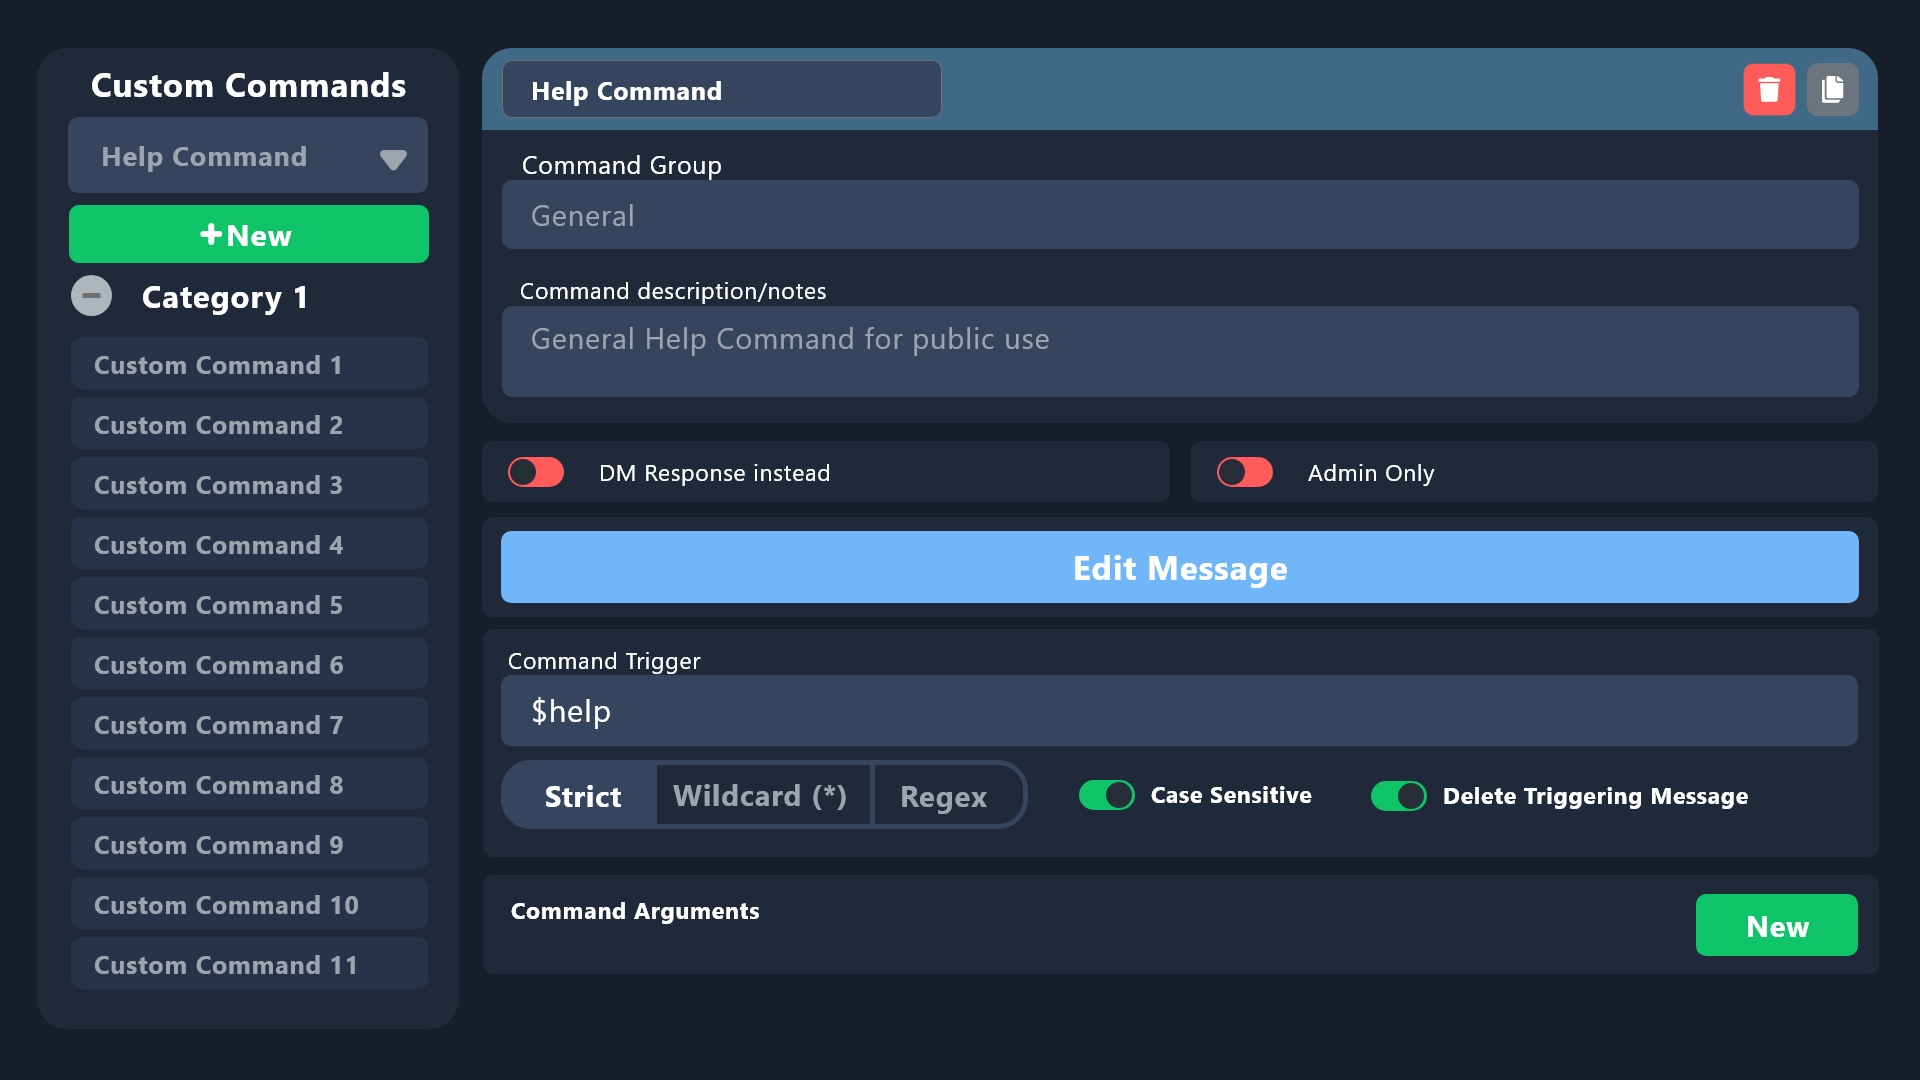Viewport: 1920px width, 1080px height.
Task: Switch to Wildcard (*) matching mode
Action: pos(760,796)
